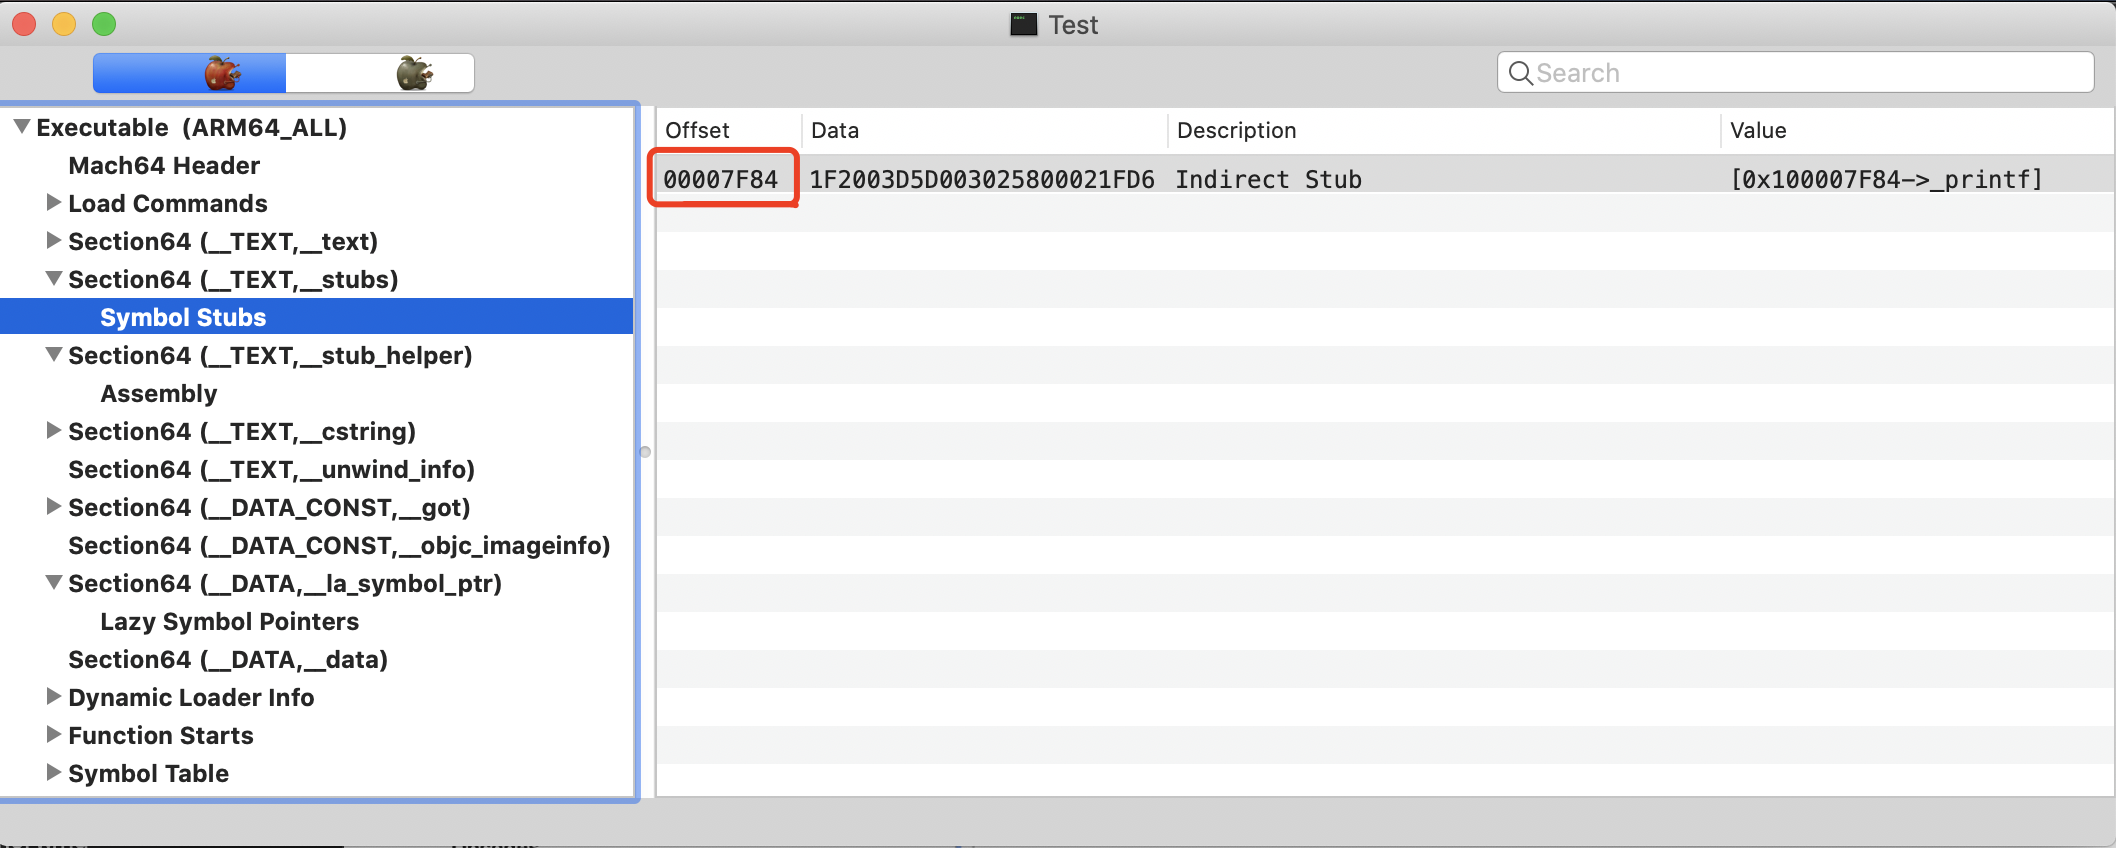Collapse Section64 (__TEXT,__stubs)
2116x848 pixels.
[x=54, y=279]
